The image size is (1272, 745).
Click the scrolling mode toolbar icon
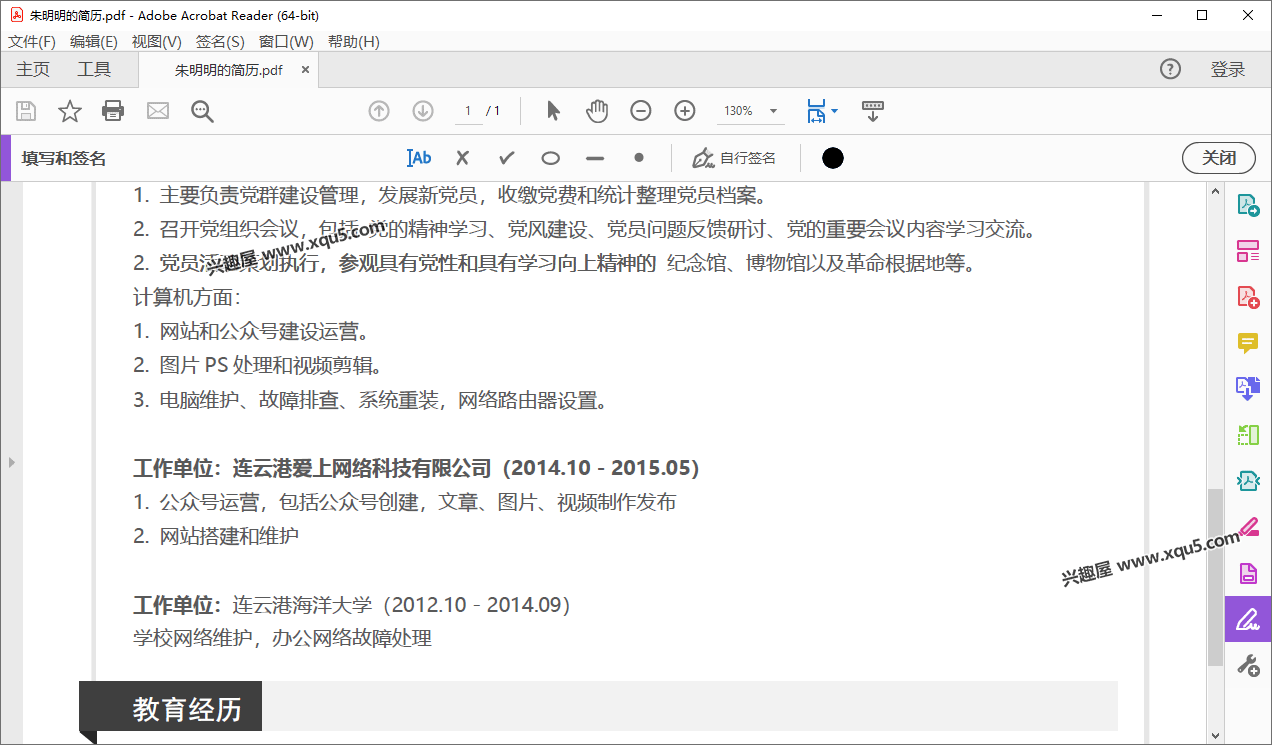click(873, 111)
